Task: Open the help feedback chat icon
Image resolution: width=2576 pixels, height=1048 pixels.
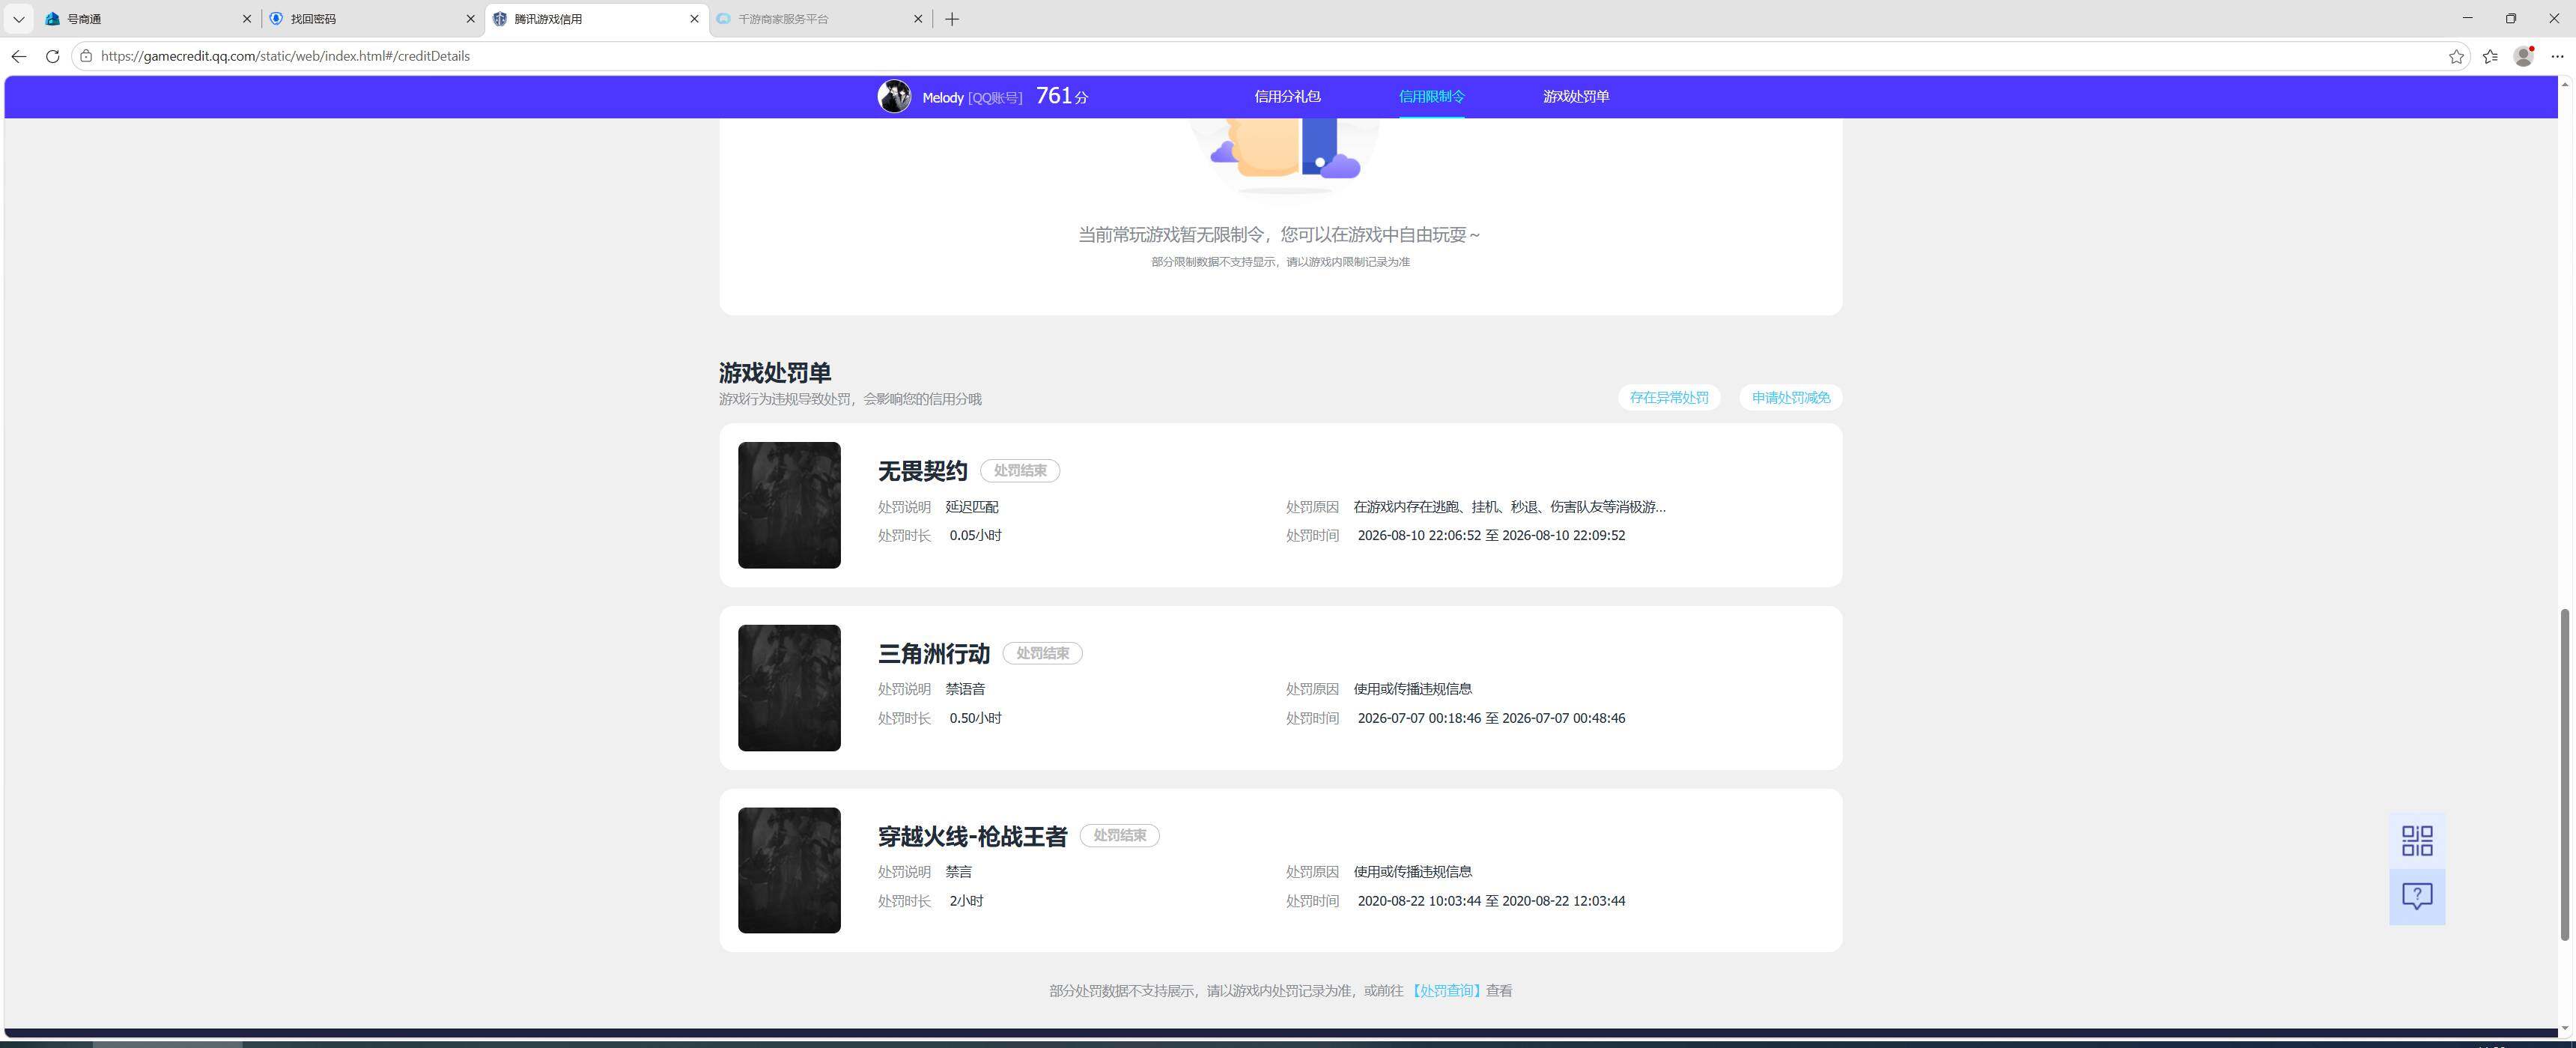Action: [2417, 896]
